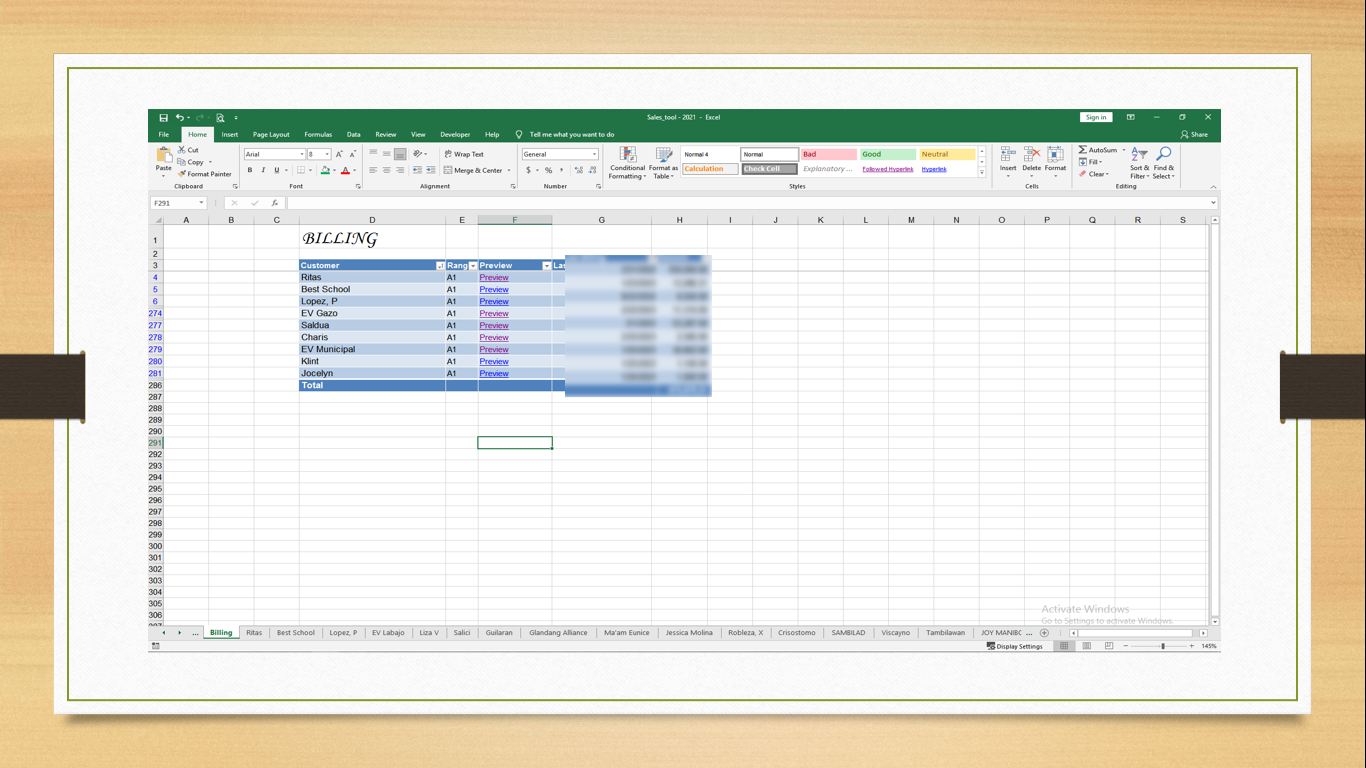Screen dimensions: 1366x768
Task: Apply the Bad cell style
Action: (x=828, y=154)
